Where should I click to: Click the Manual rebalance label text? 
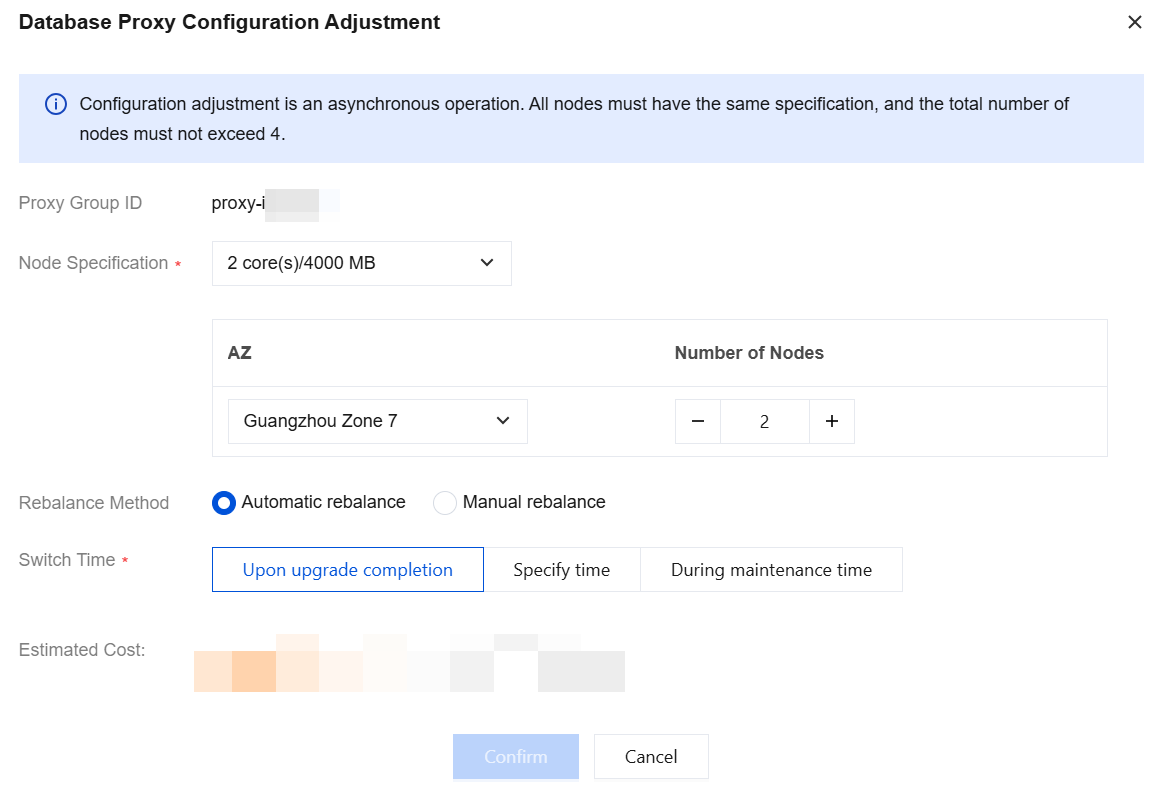coord(534,502)
